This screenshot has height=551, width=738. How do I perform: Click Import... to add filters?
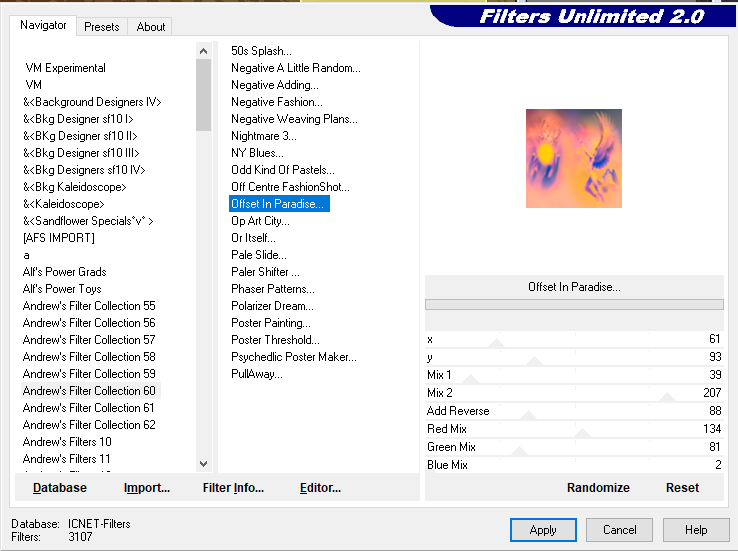(147, 488)
